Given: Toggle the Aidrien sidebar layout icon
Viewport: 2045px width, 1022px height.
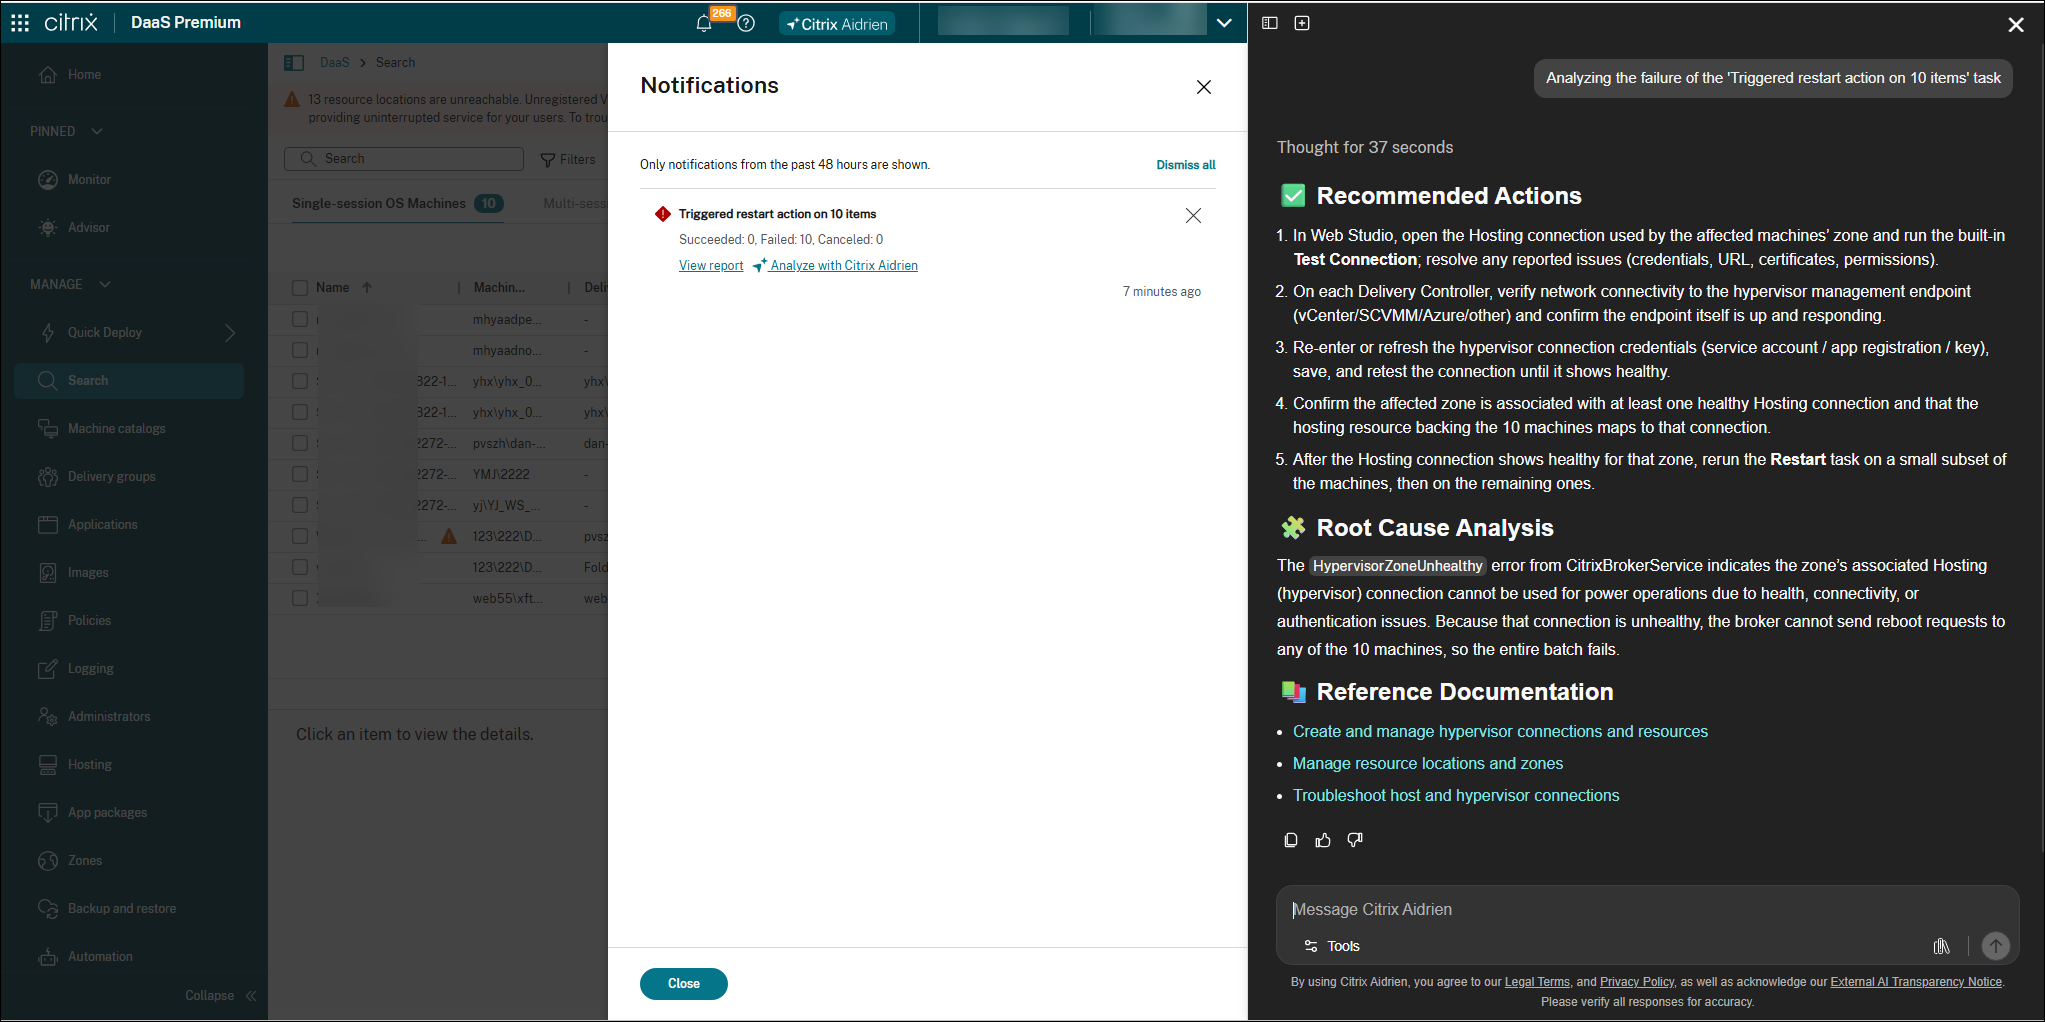Looking at the screenshot, I should click(x=1270, y=23).
